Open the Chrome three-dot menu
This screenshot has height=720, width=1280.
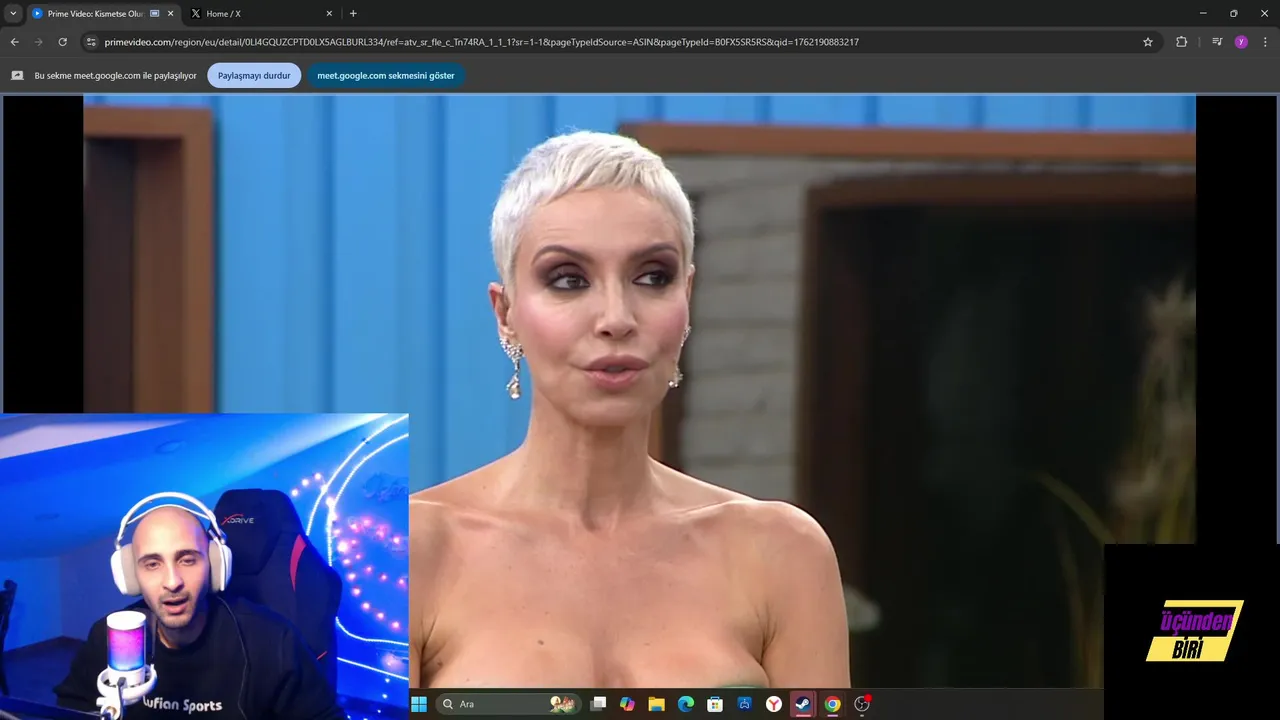(x=1266, y=42)
